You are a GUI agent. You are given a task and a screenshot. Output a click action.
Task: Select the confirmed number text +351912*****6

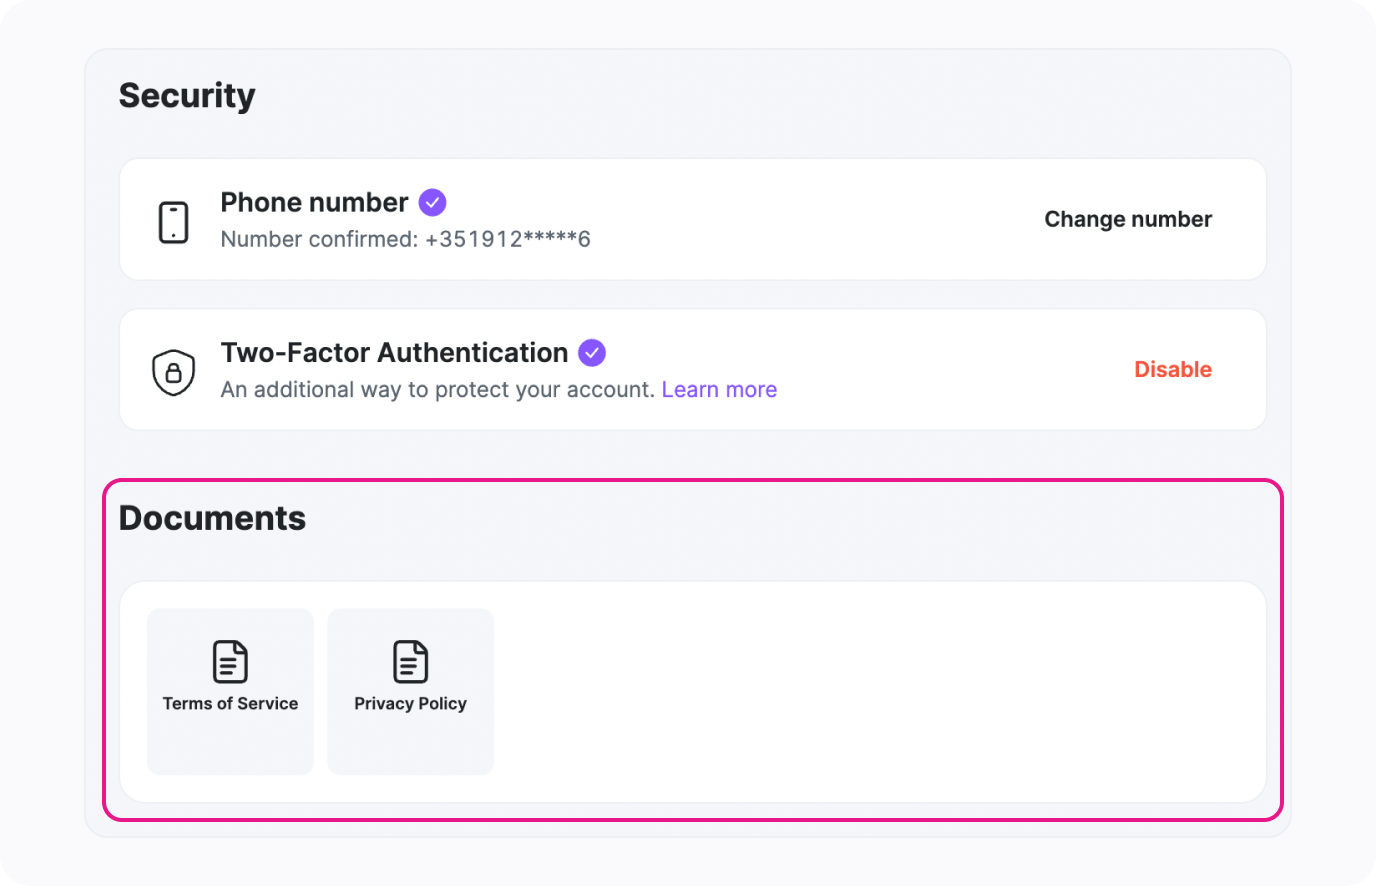pyautogui.click(x=507, y=240)
